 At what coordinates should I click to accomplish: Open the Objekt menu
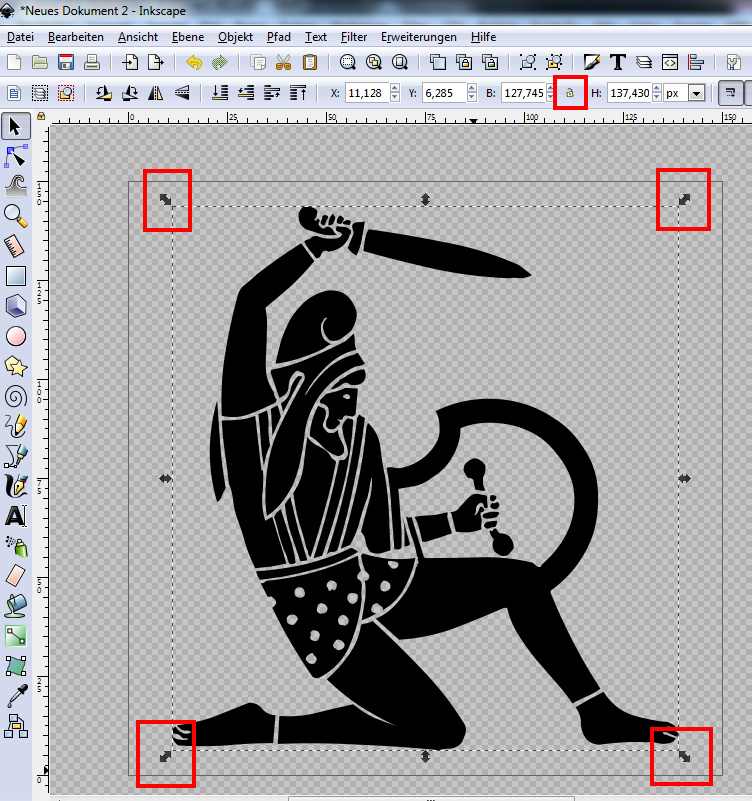tap(235, 37)
